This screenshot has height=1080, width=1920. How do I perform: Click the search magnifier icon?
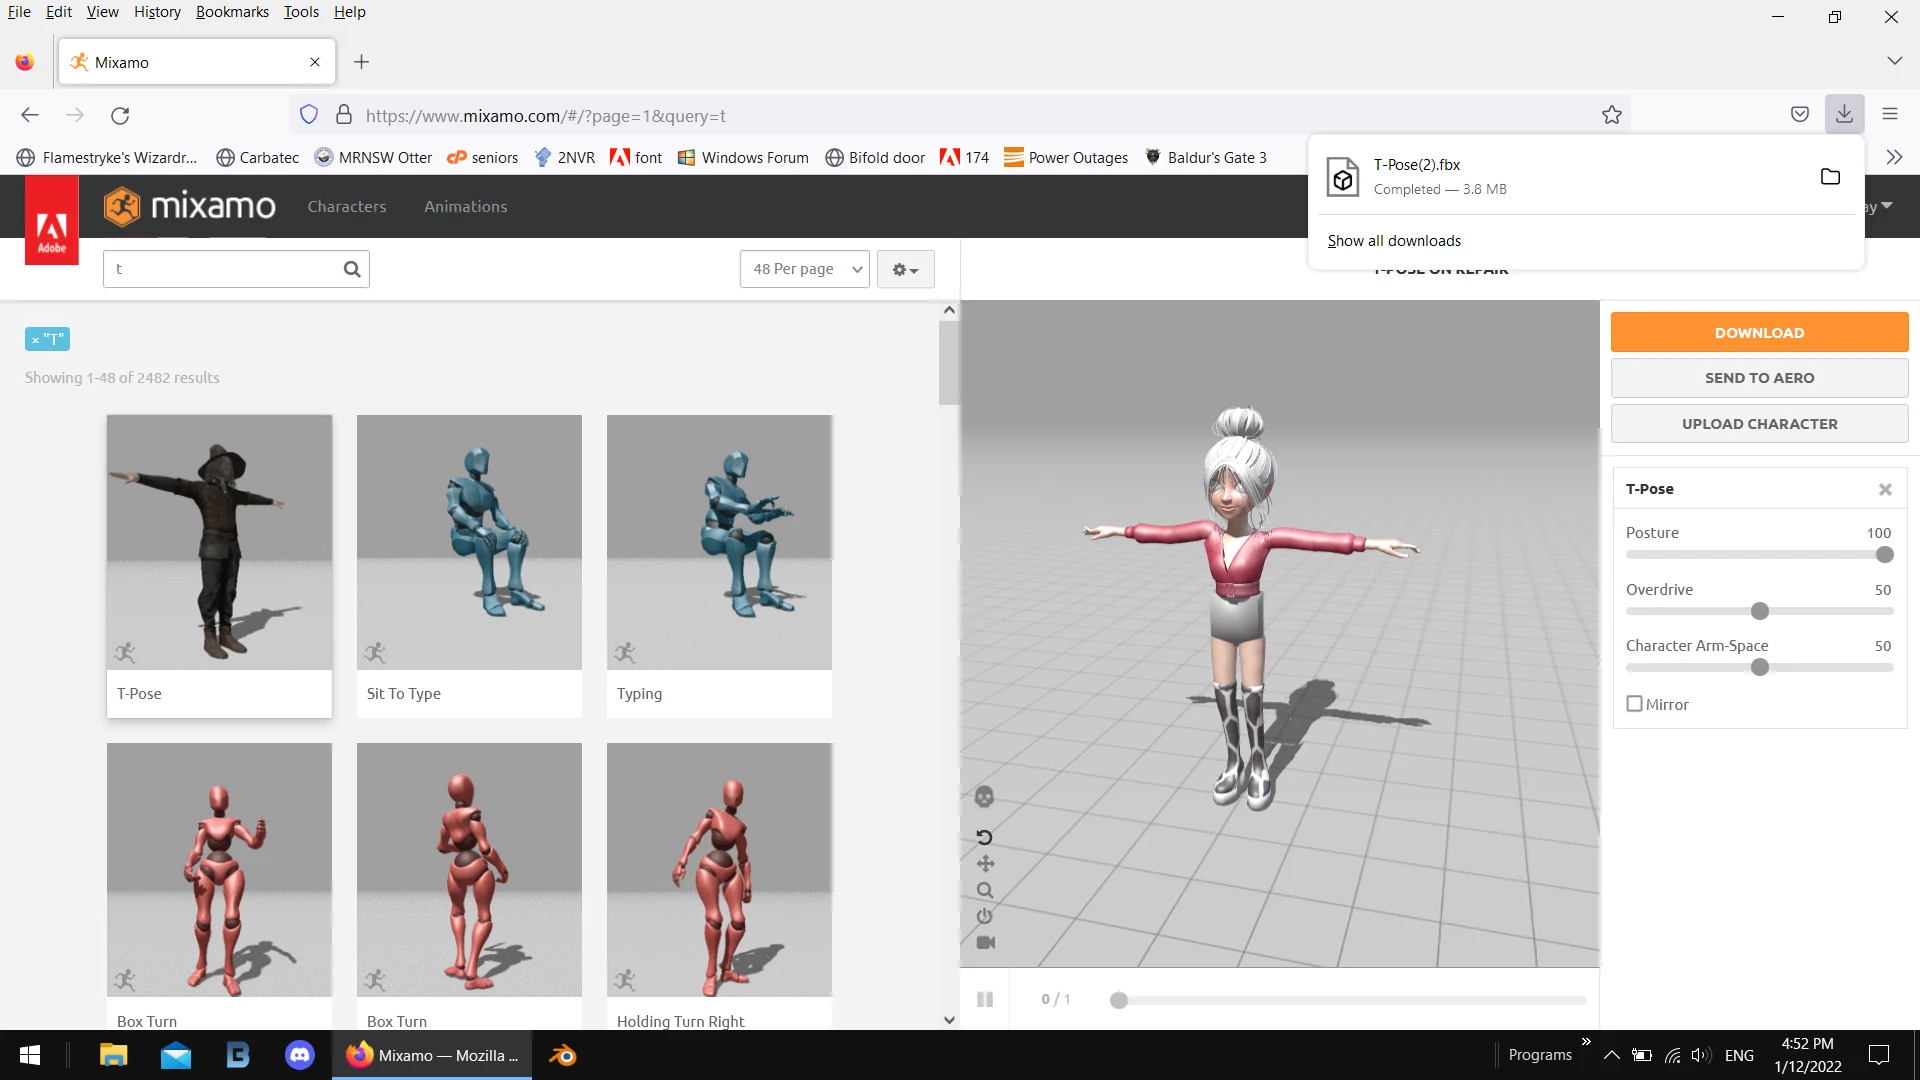pos(351,269)
